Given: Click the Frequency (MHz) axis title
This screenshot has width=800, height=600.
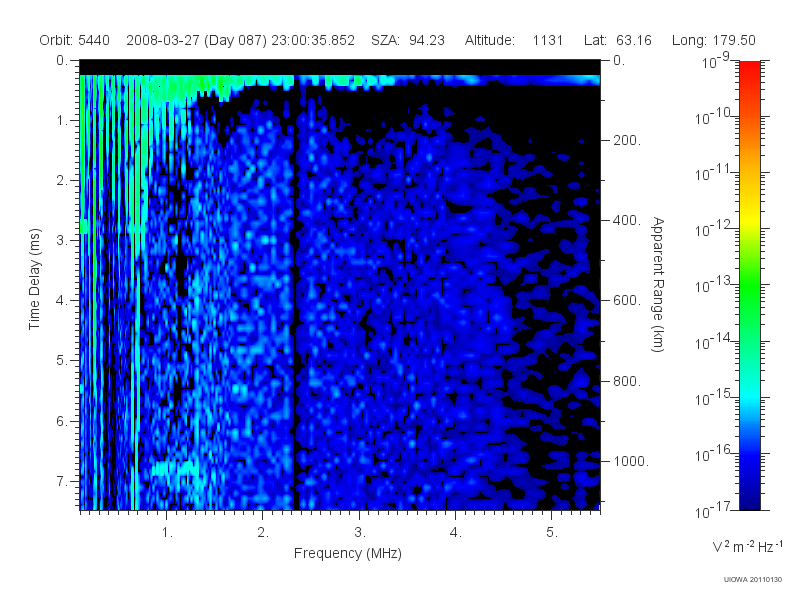Looking at the screenshot, I should click(x=347, y=553).
